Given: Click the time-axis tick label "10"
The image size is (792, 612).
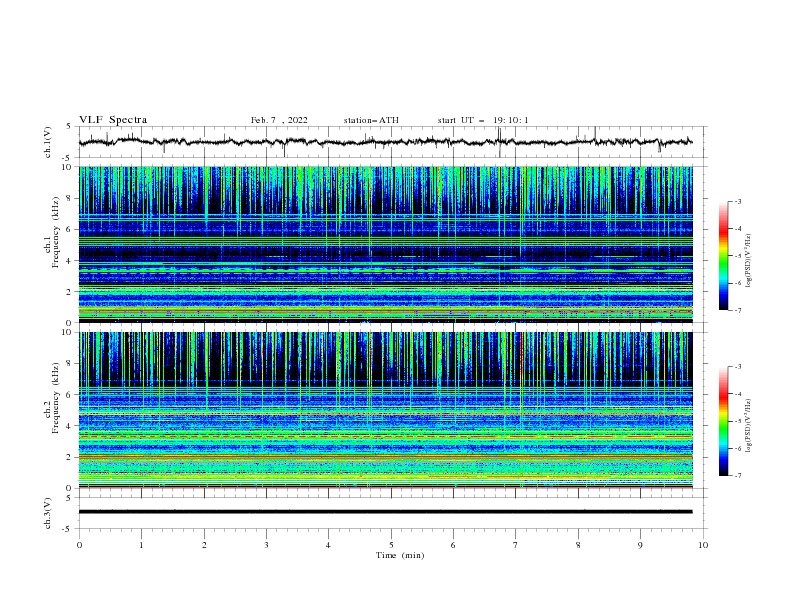Looking at the screenshot, I should (703, 545).
